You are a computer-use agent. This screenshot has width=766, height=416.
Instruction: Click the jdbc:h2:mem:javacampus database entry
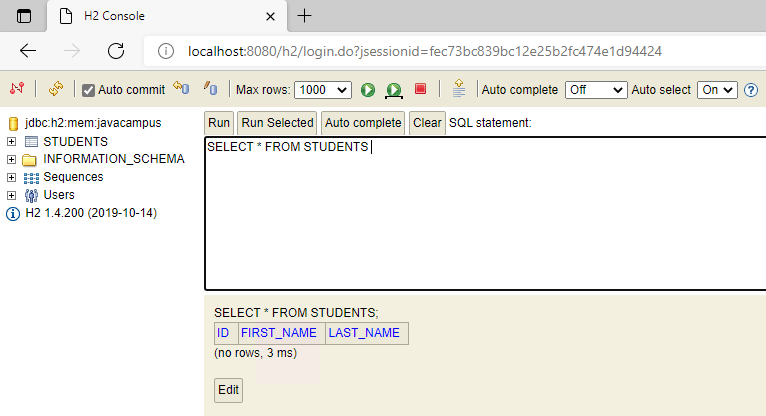(93, 123)
